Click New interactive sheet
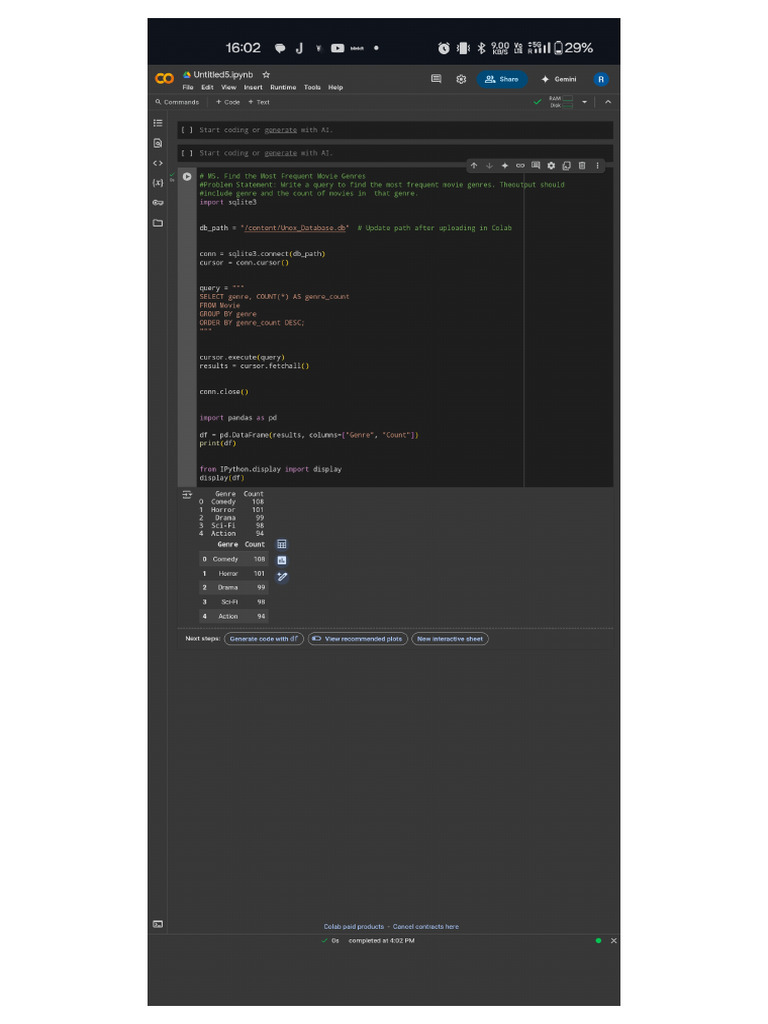The image size is (768, 1024). pos(449,639)
